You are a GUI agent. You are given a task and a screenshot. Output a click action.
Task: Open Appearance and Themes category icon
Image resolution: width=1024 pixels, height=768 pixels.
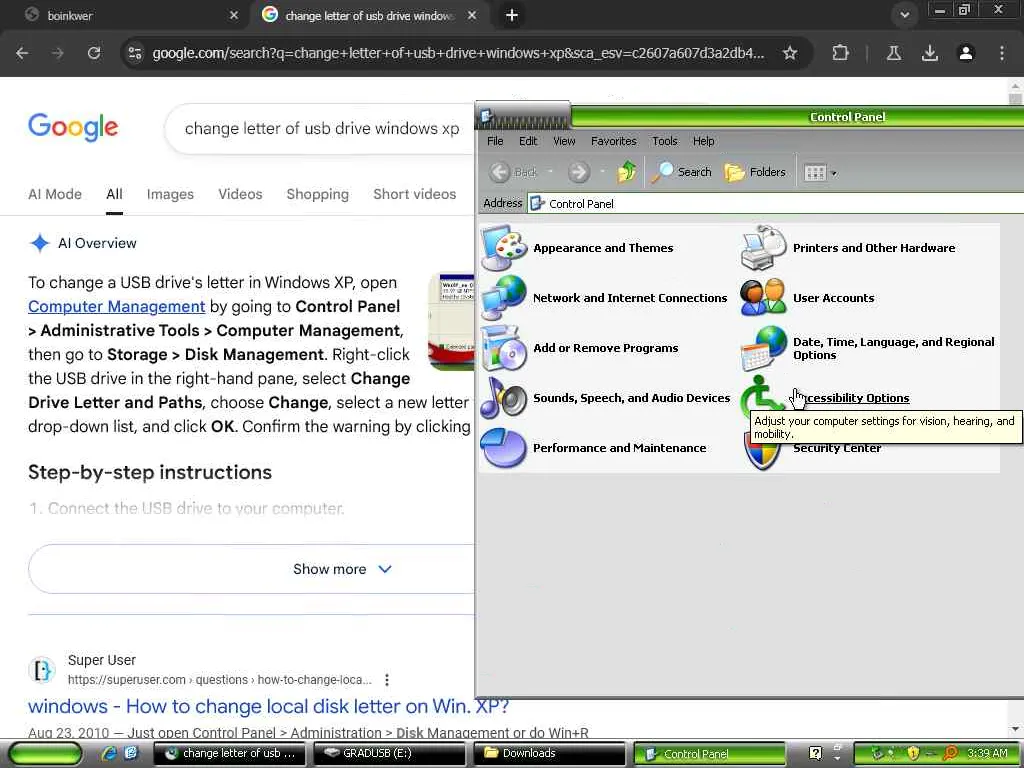coord(504,248)
